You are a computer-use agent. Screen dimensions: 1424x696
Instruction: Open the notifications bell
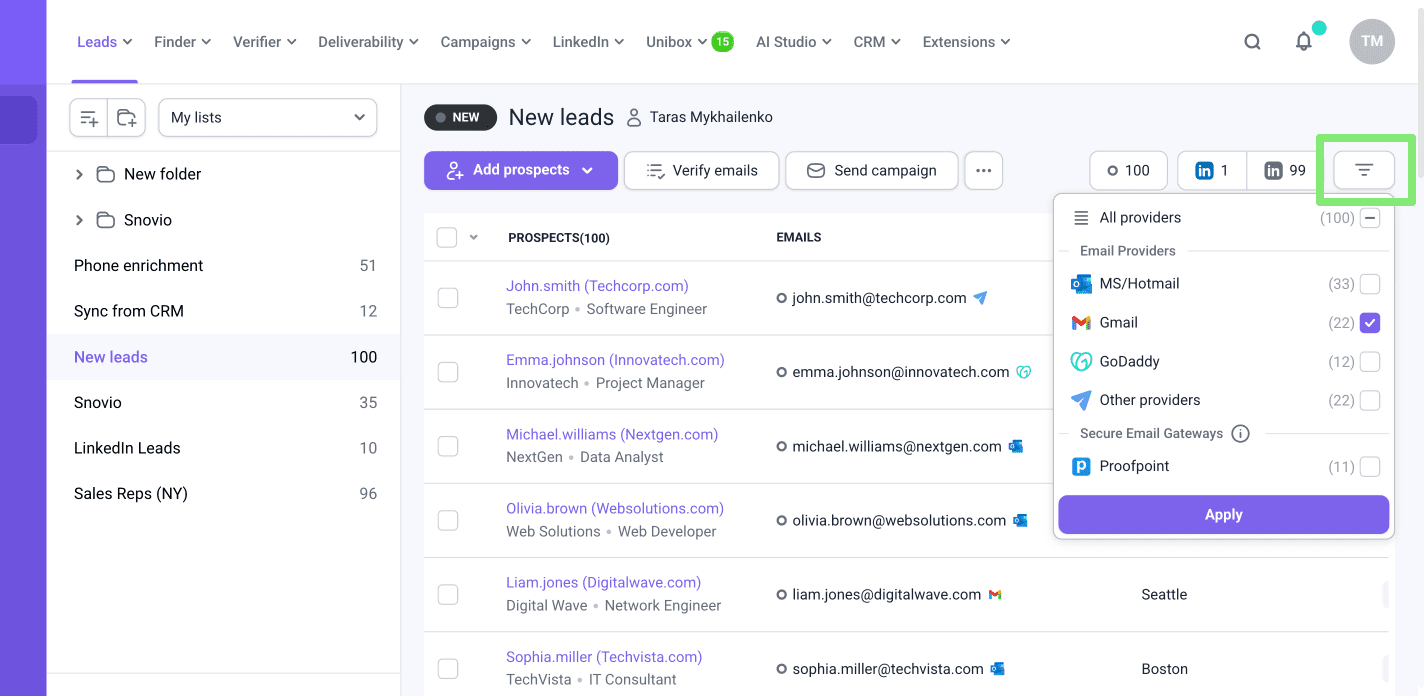(x=1303, y=42)
